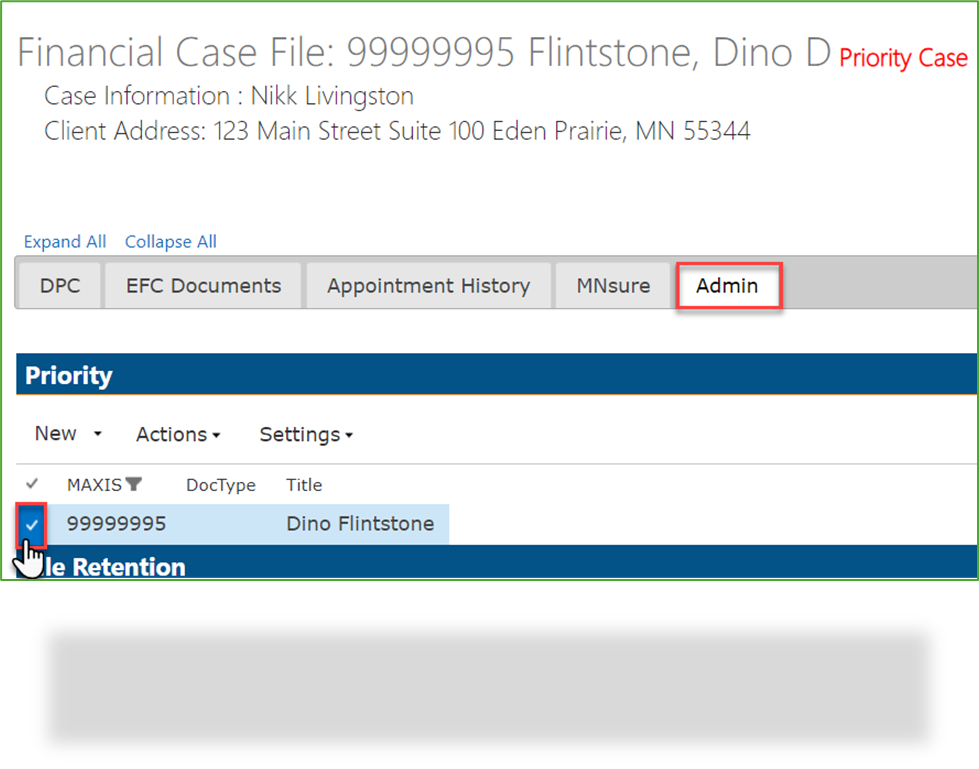Screen dimensions: 979x769
Task: Click the dropdown arrow on Actions
Action: pyautogui.click(x=214, y=435)
